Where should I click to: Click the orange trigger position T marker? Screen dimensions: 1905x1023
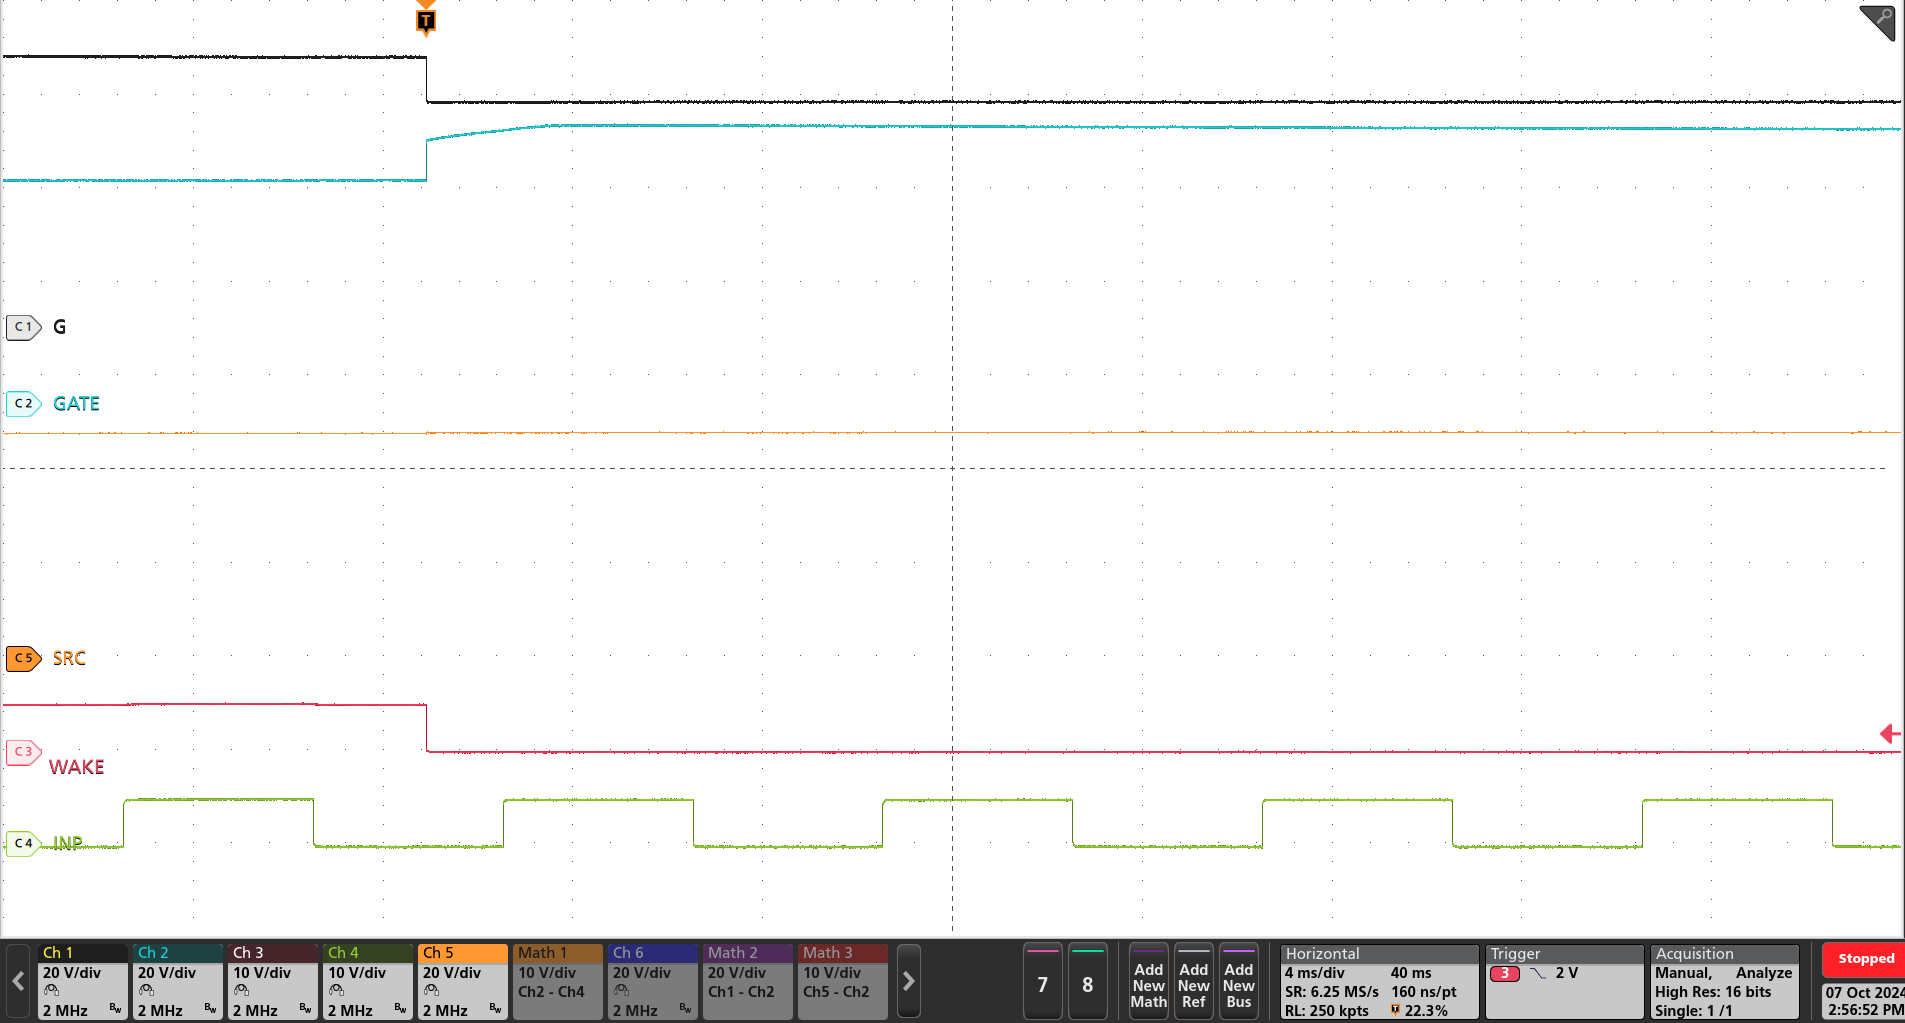point(425,18)
